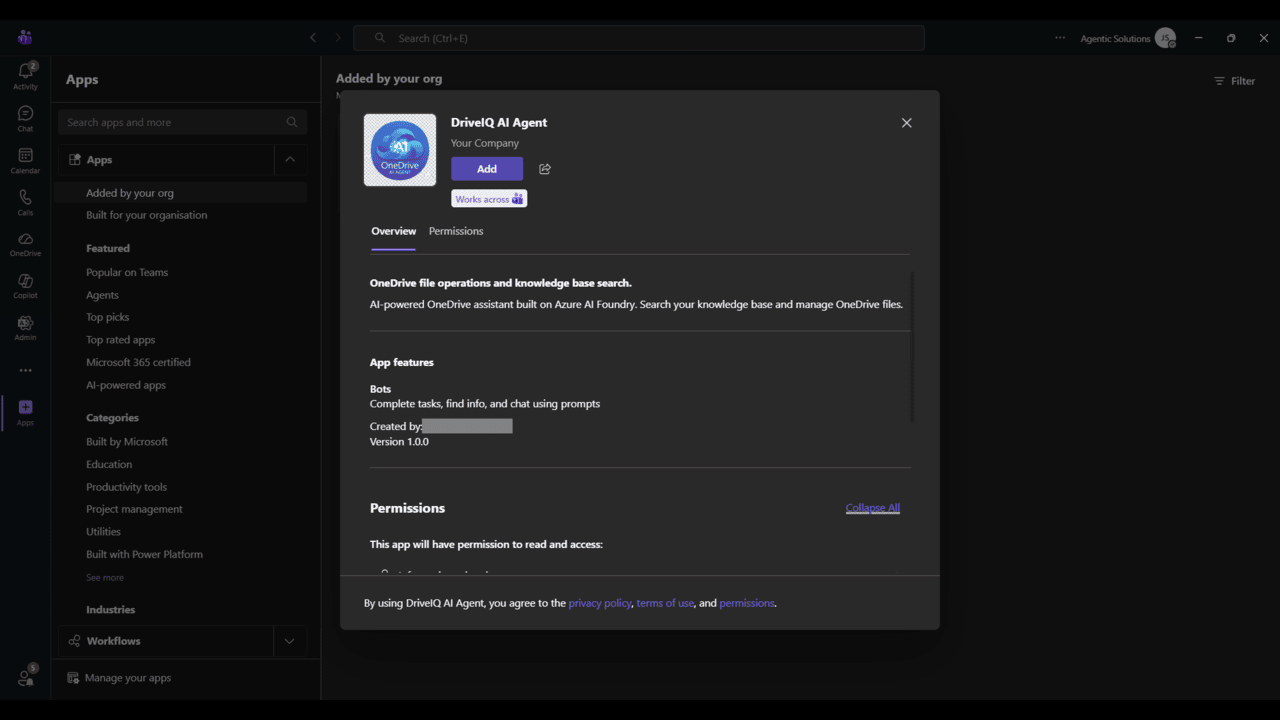Focus the Search apps and more field
Image resolution: width=1280 pixels, height=720 pixels.
182,122
